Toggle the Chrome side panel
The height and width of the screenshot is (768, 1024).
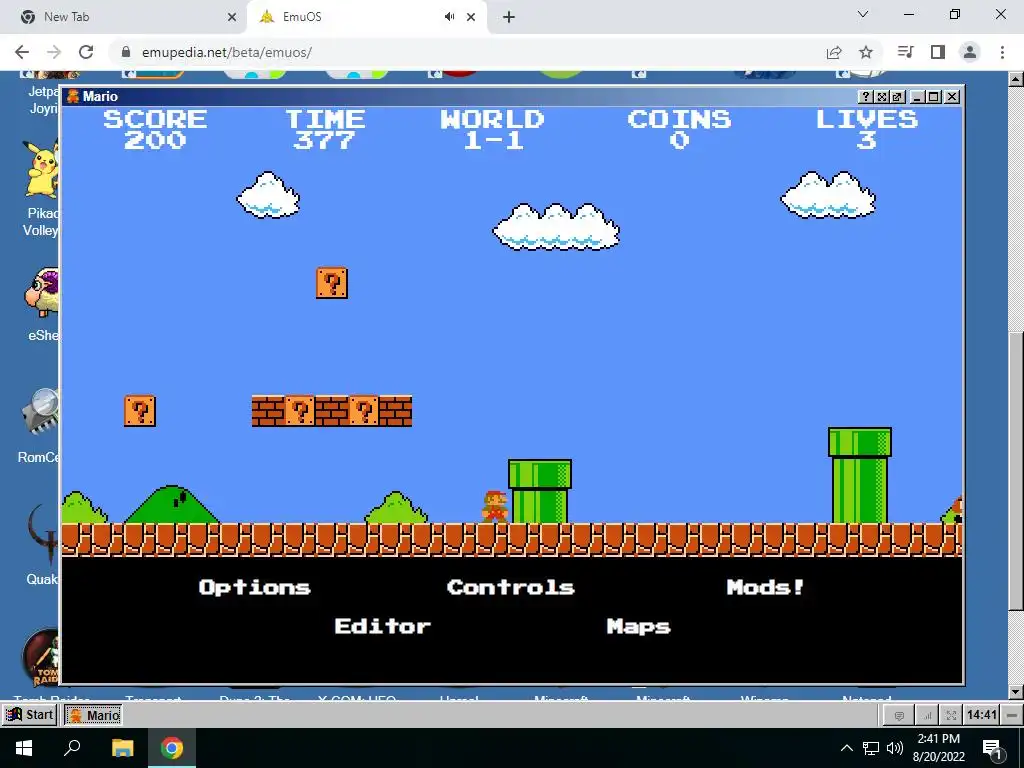(938, 52)
